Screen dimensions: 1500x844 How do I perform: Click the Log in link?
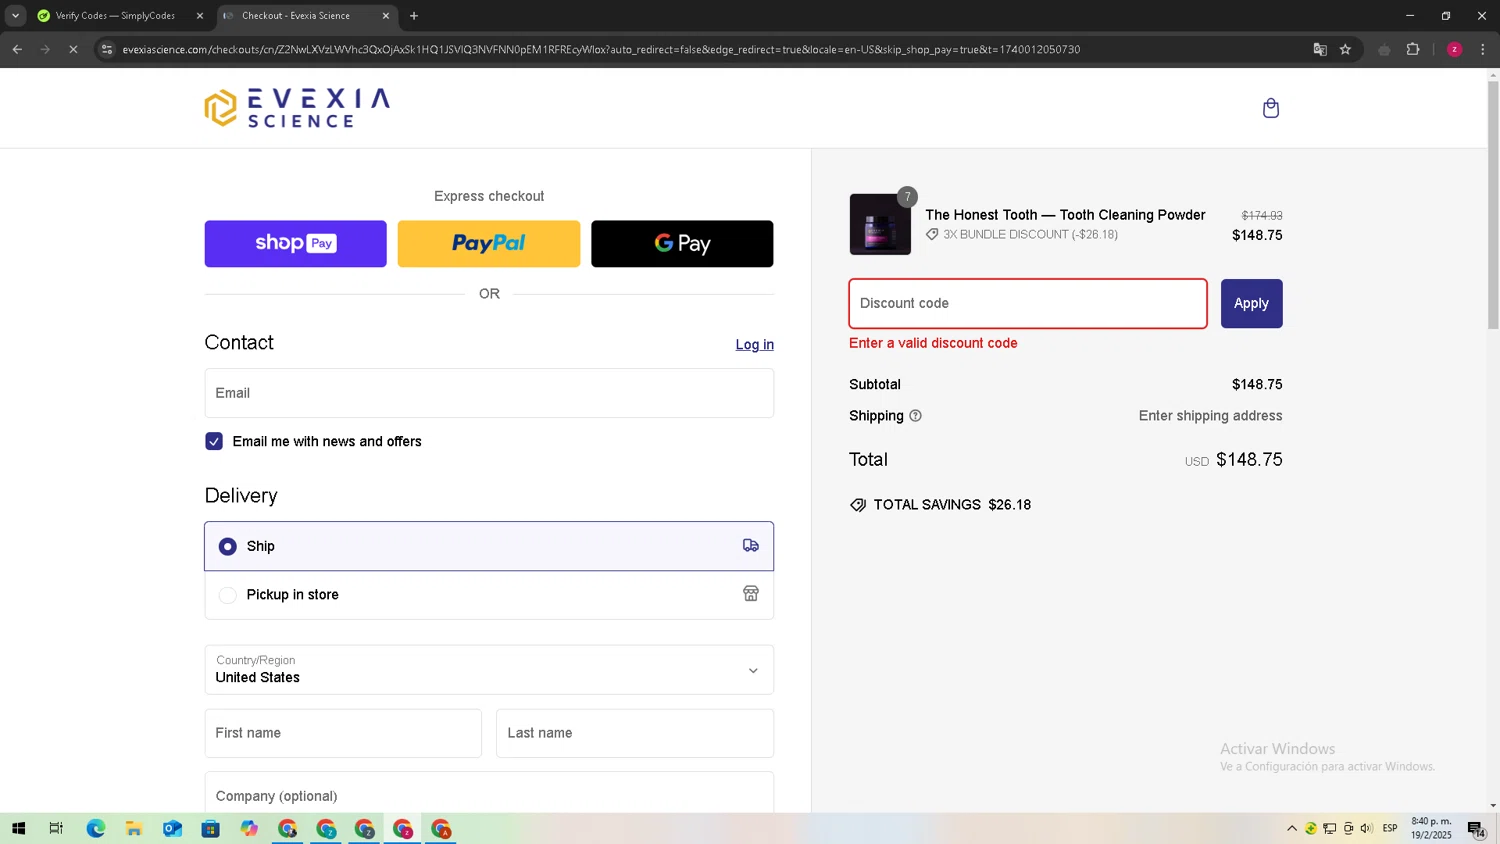coord(755,345)
